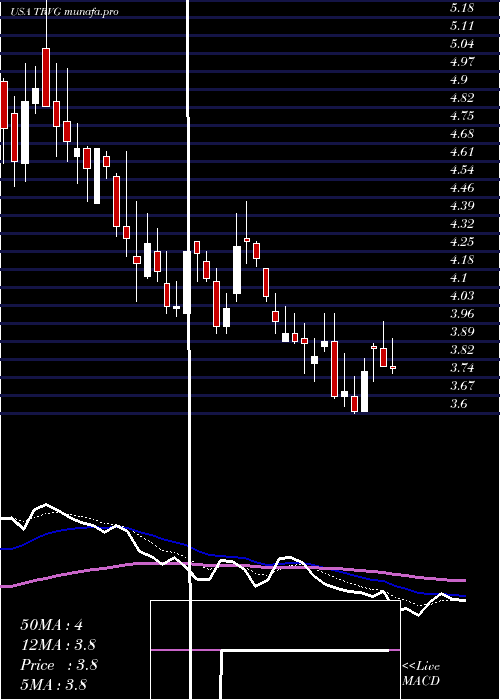The width and height of the screenshot is (500, 700).
Task: Click the 4.1 price axis label
Action: click(458, 278)
